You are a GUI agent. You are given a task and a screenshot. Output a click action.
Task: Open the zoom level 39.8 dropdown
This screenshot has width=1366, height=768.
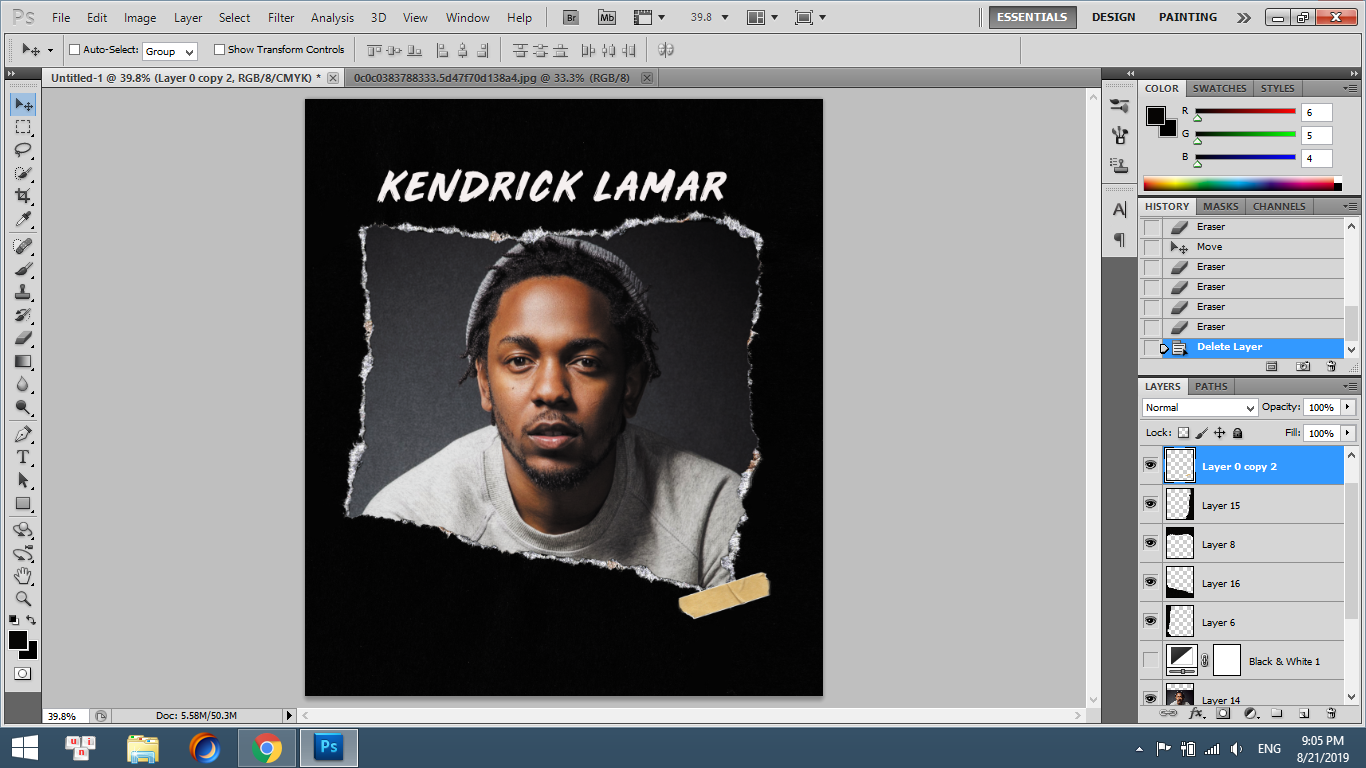[x=725, y=17]
